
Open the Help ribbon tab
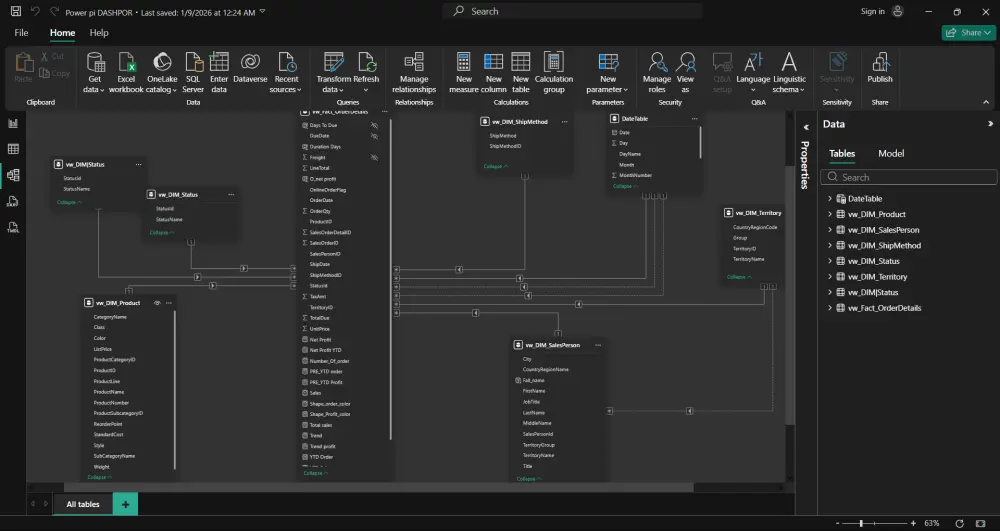pos(99,33)
